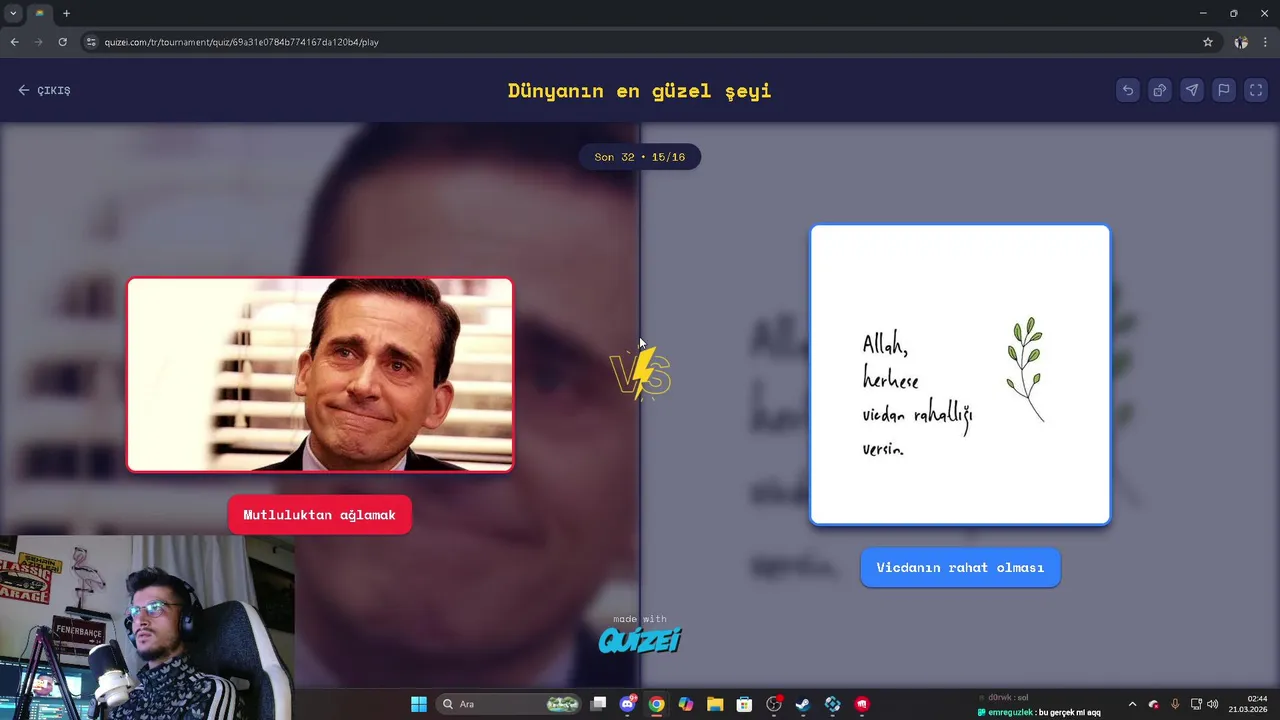Open Task View on the taskbar
Viewport: 1280px width, 720px height.
tap(598, 704)
